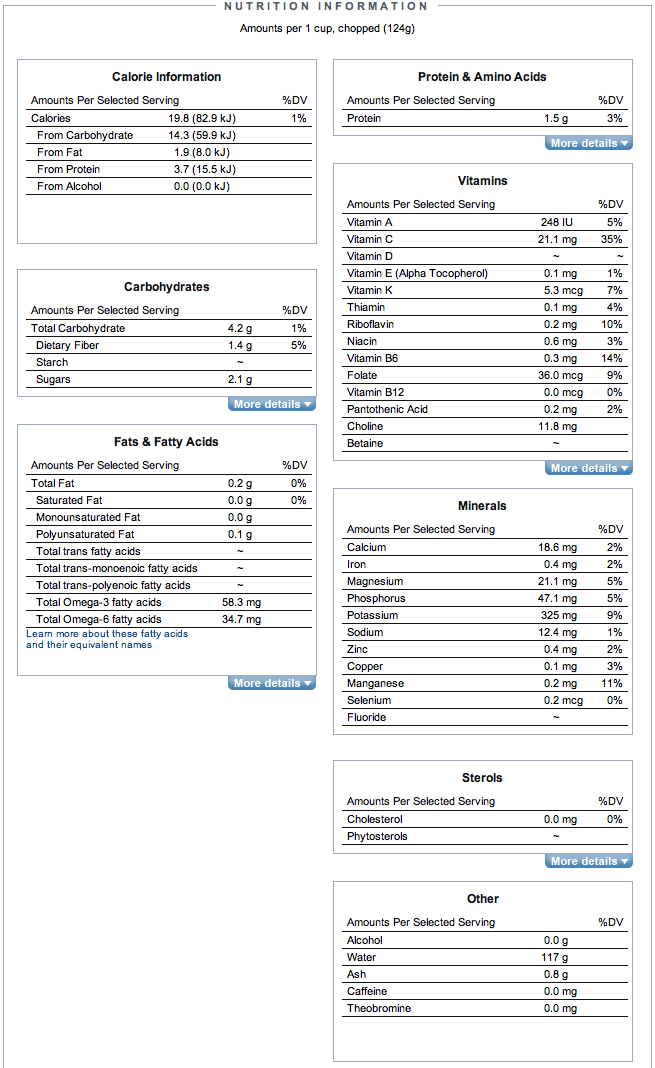Expand More details under Fats & Fatty Acids
The height and width of the screenshot is (1068, 655).
click(x=271, y=683)
